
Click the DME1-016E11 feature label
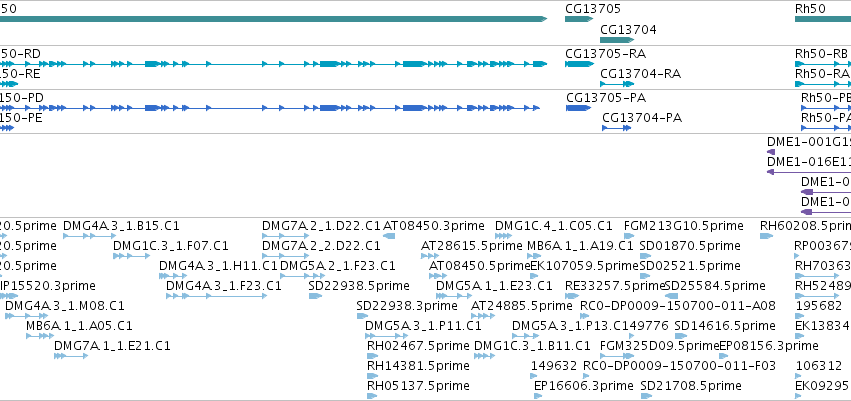coord(809,162)
